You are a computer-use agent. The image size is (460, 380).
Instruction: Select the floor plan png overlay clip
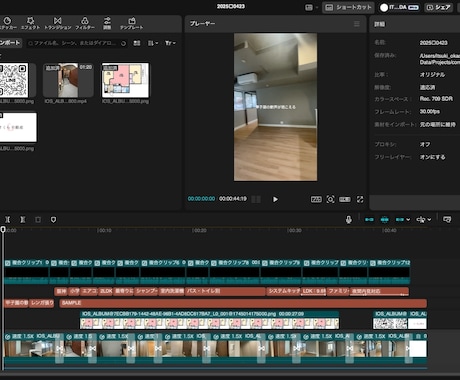pyautogui.click(x=209, y=320)
